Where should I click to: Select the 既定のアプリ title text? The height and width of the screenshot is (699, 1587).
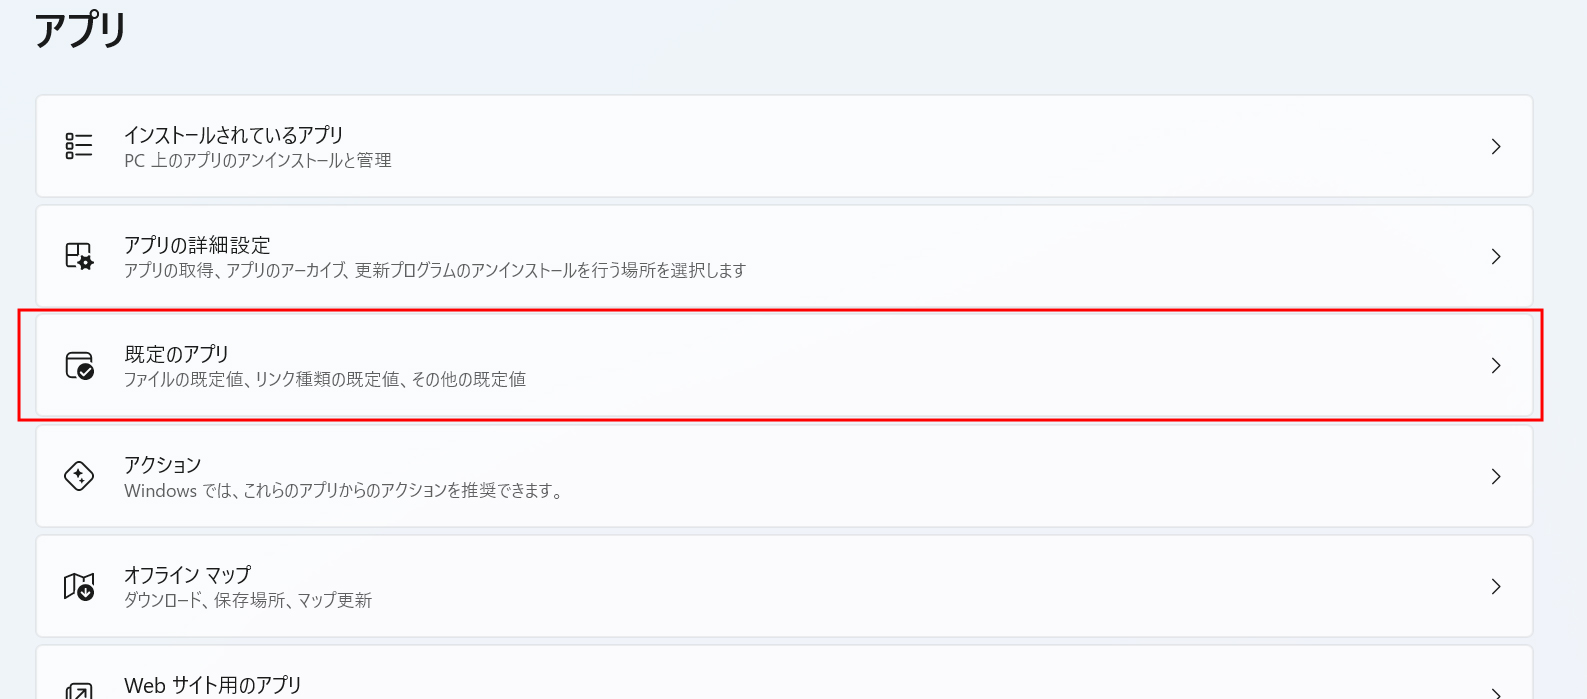point(177,354)
